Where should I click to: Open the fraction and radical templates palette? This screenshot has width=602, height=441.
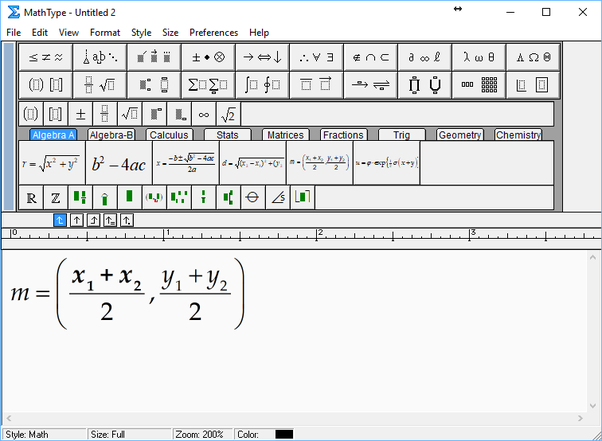click(100, 85)
